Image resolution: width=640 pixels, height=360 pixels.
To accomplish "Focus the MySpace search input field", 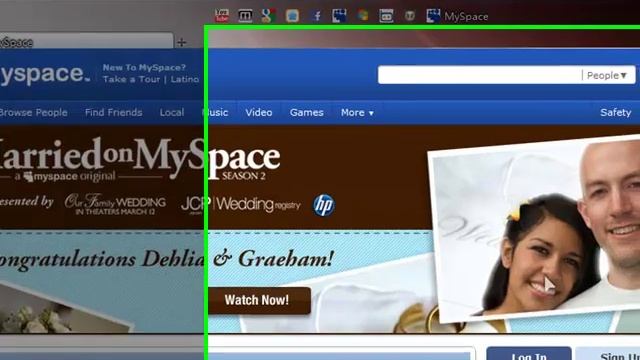I will (480, 75).
